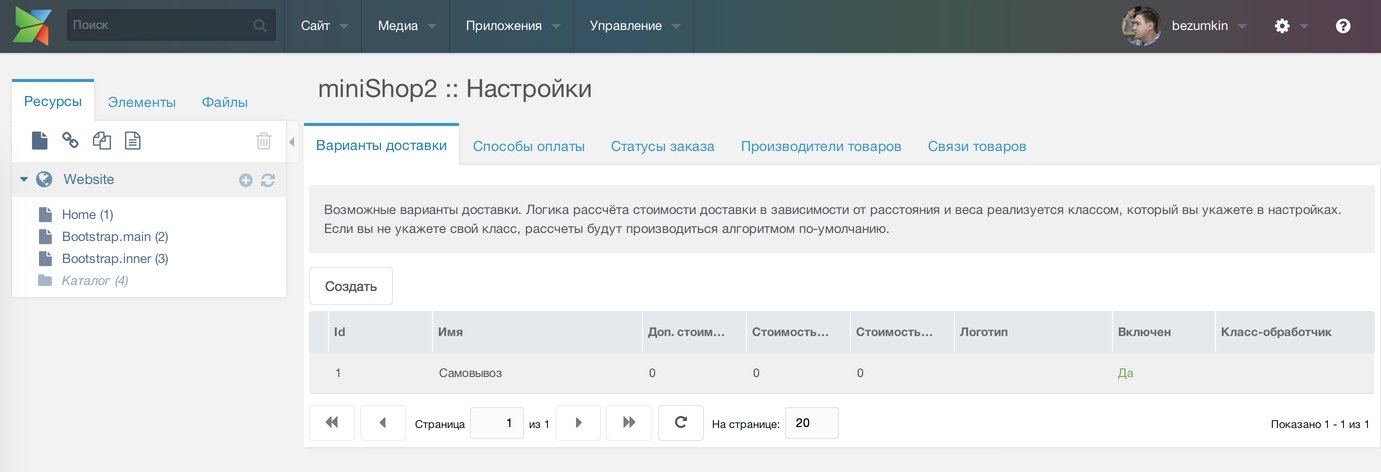1381x472 pixels.
Task: Go to previous page button
Action: click(382, 423)
